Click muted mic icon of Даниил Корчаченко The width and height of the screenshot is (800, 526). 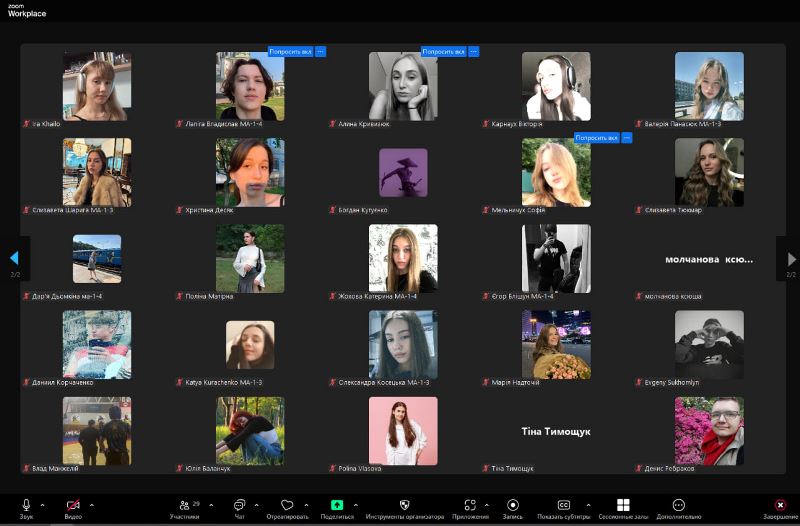click(26, 382)
